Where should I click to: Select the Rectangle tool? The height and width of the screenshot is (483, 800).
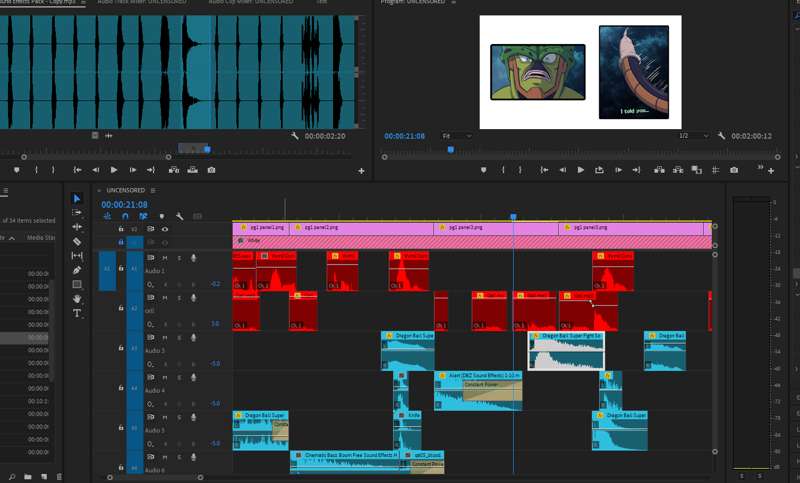(77, 284)
